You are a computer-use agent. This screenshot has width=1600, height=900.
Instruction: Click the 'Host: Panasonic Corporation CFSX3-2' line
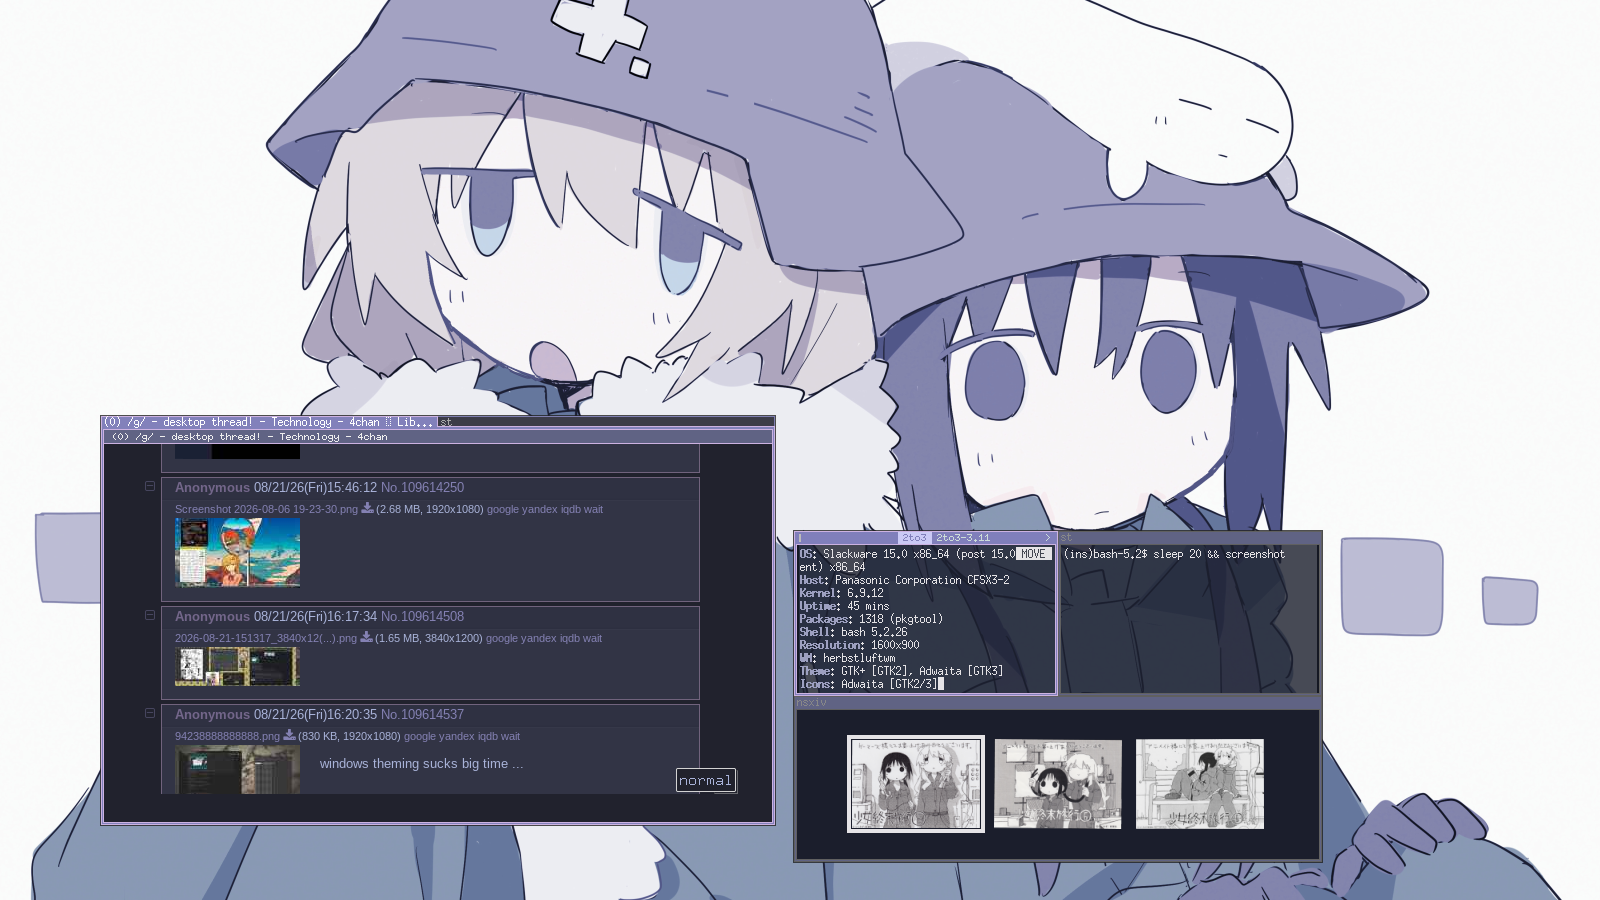point(905,580)
